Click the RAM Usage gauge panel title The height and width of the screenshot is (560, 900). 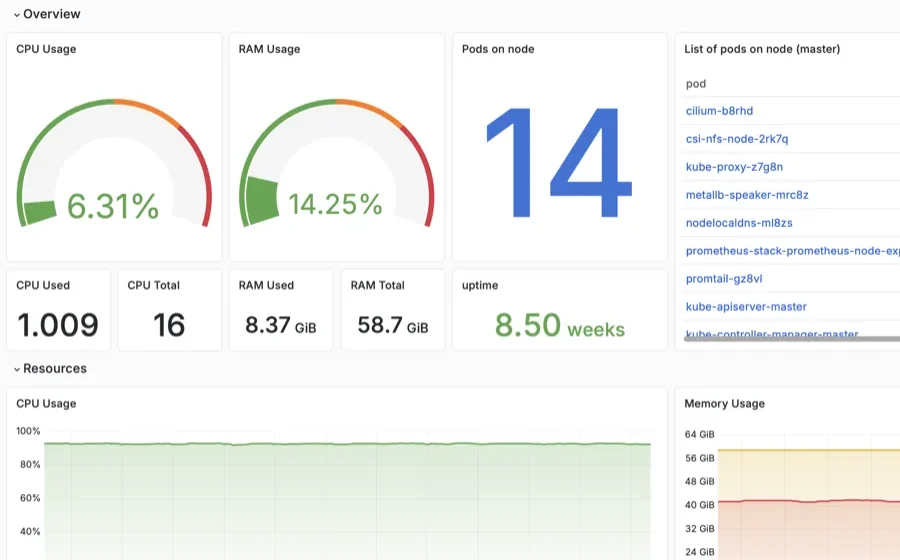pyautogui.click(x=269, y=49)
